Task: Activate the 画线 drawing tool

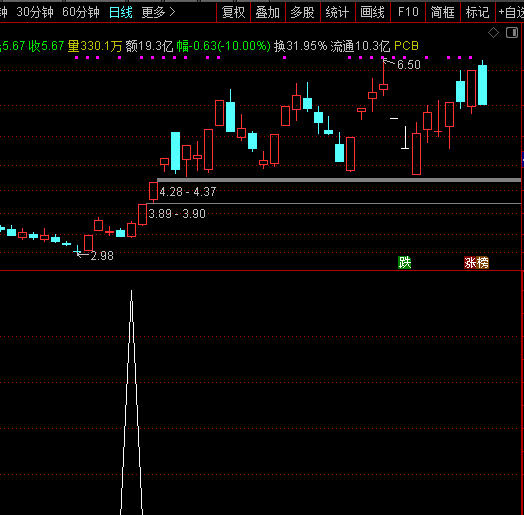Action: click(373, 12)
